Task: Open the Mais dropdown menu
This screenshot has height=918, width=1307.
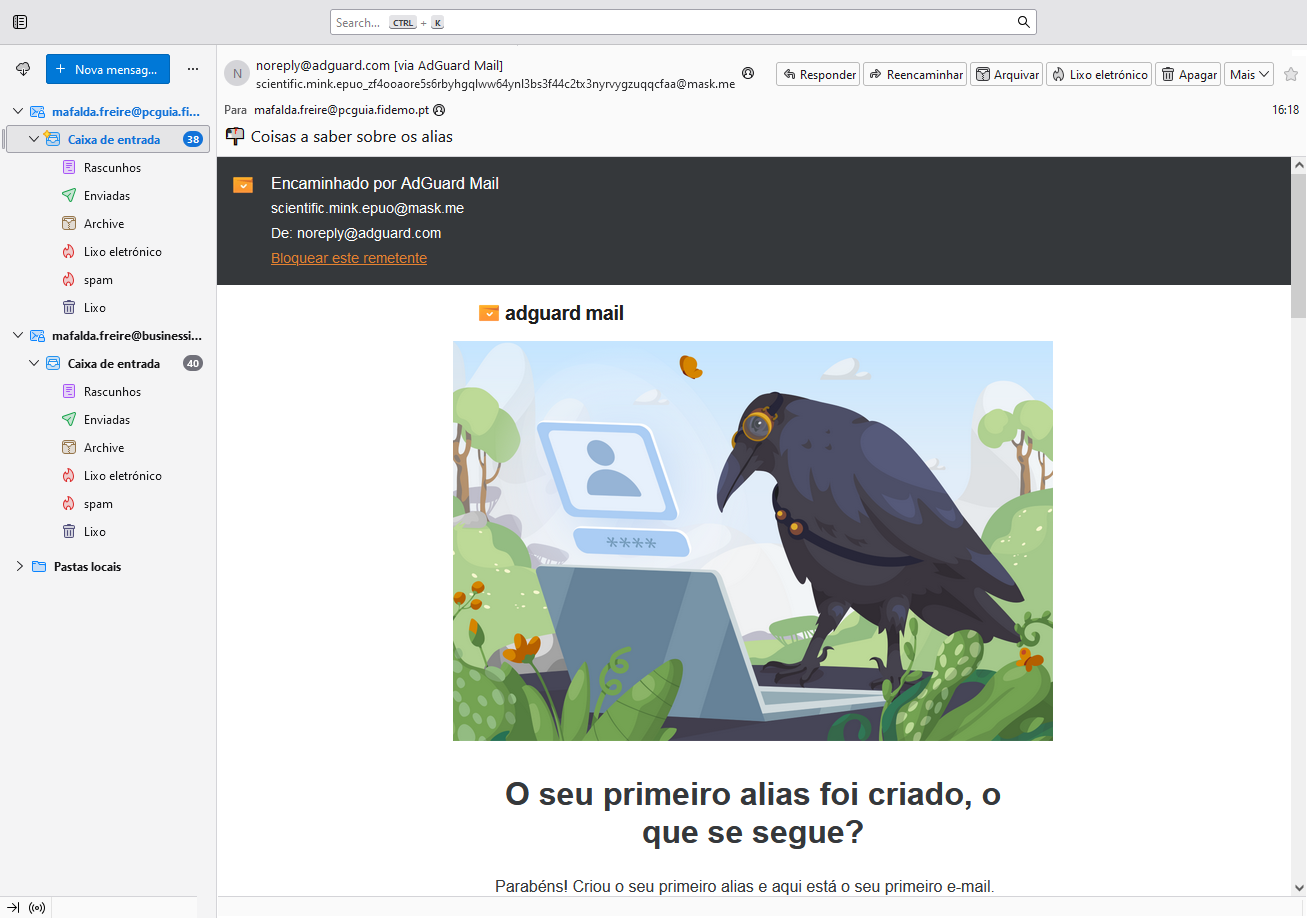Action: [x=1248, y=74]
